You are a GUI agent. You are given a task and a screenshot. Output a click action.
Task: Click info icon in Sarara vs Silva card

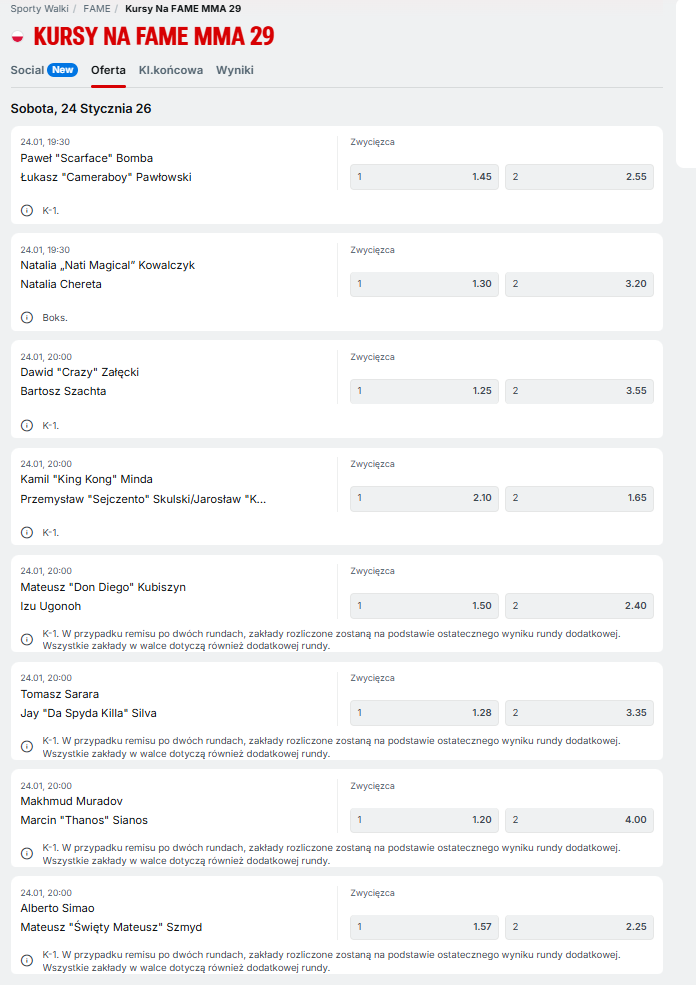tap(27, 746)
